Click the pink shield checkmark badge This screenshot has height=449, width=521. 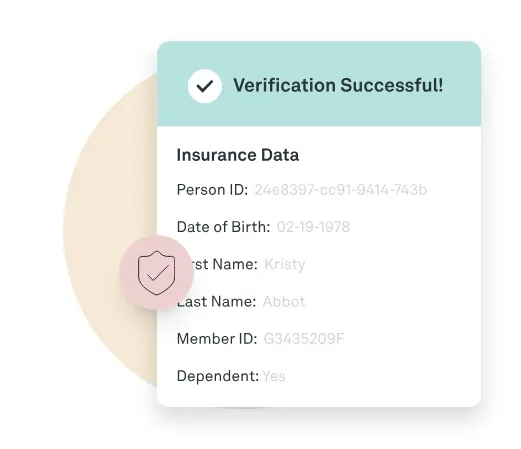(x=156, y=273)
